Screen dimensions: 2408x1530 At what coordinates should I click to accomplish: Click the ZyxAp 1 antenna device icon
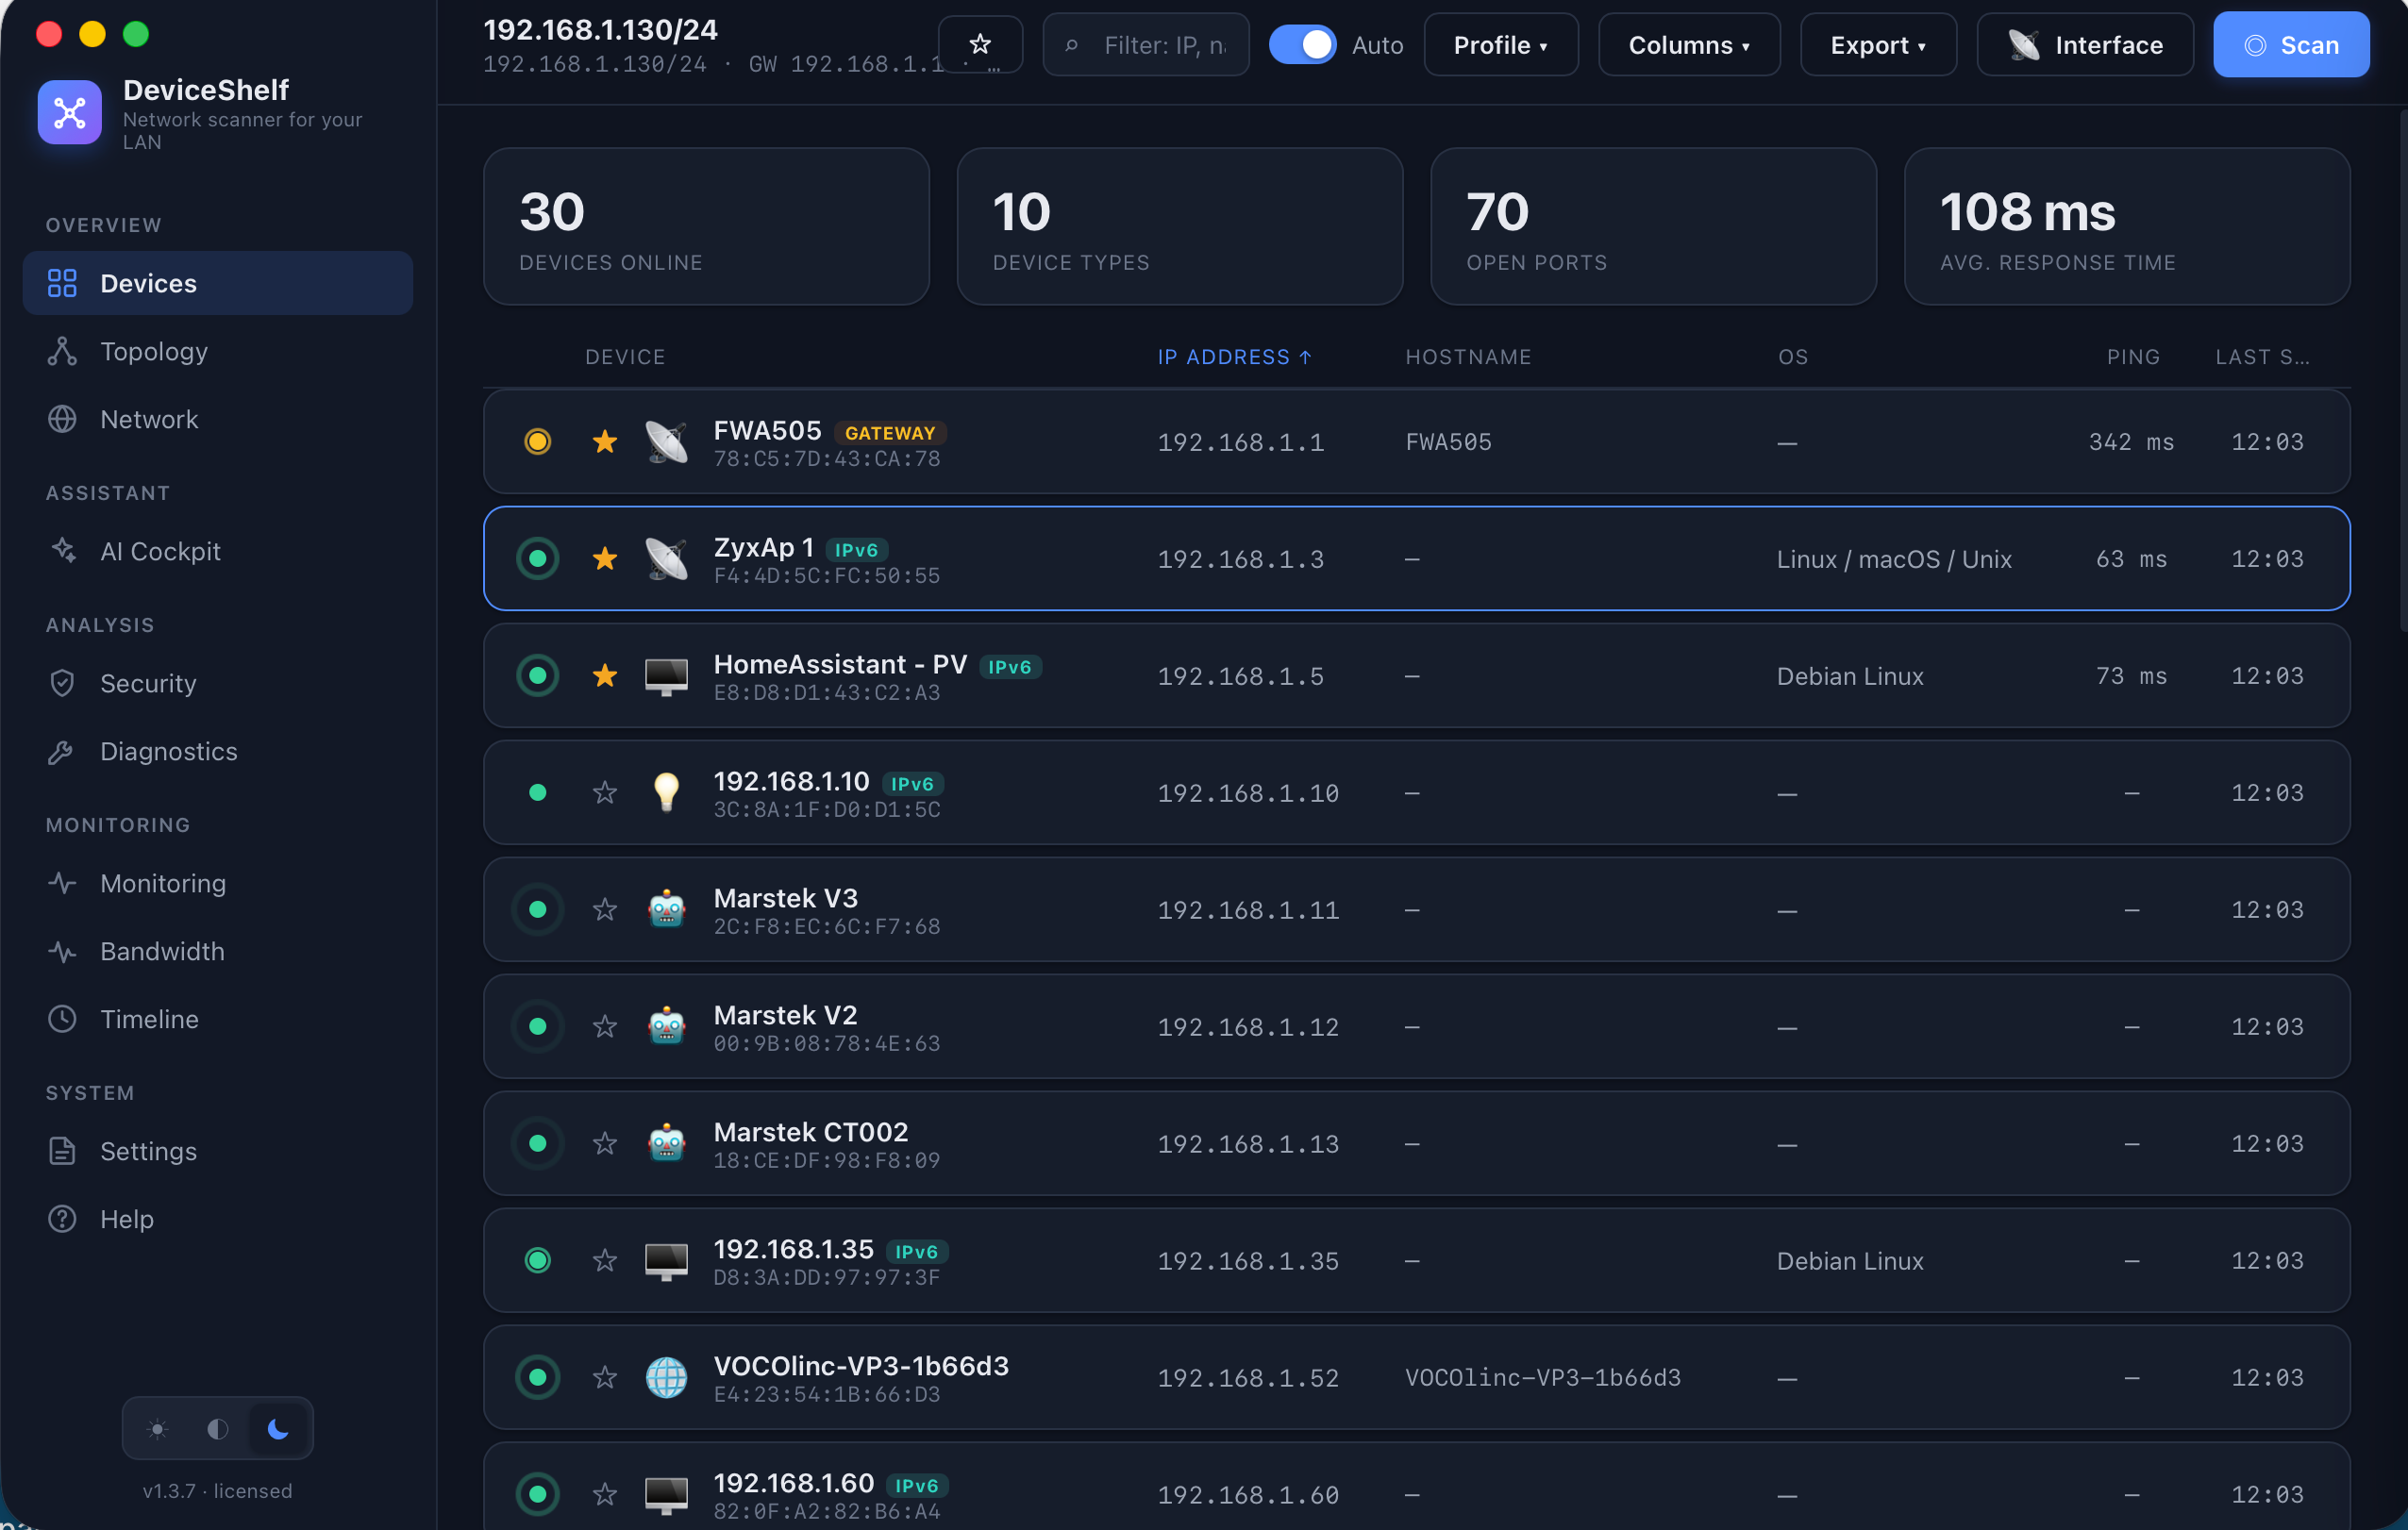(666, 559)
